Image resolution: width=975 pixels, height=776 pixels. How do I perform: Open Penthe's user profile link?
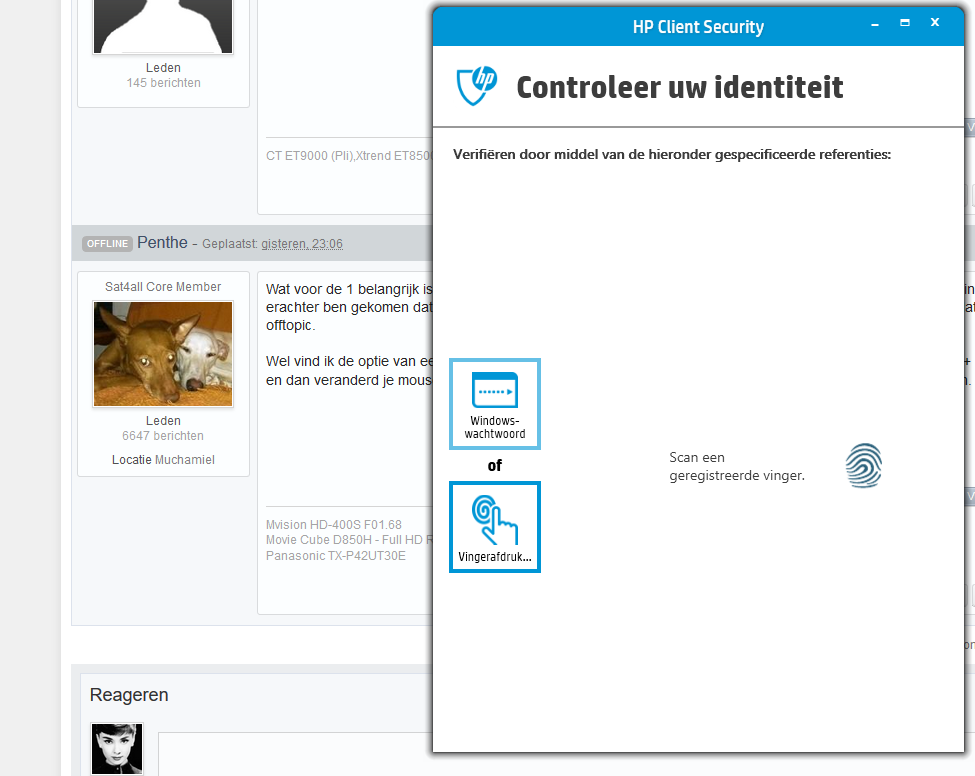(x=162, y=242)
